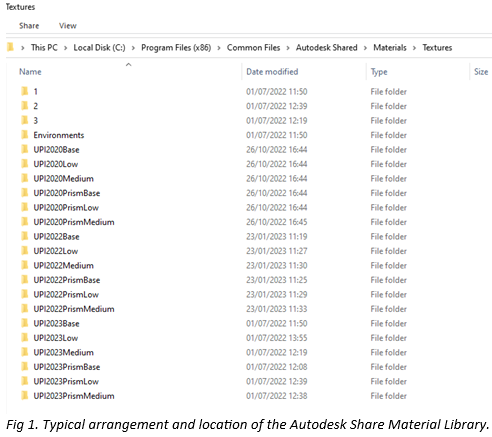
Task: Click date 01/07/2022 12:08 cell
Action: coord(277,367)
